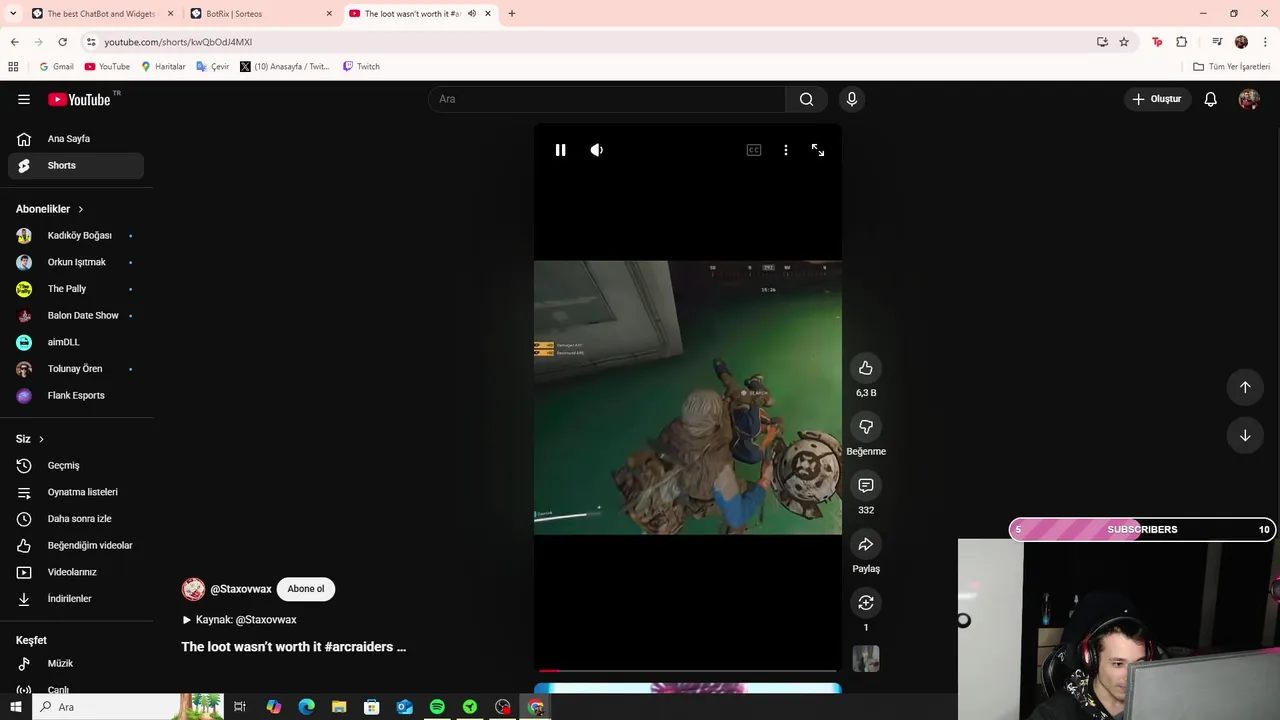Start voice search with microphone
The height and width of the screenshot is (720, 1280).
point(852,99)
